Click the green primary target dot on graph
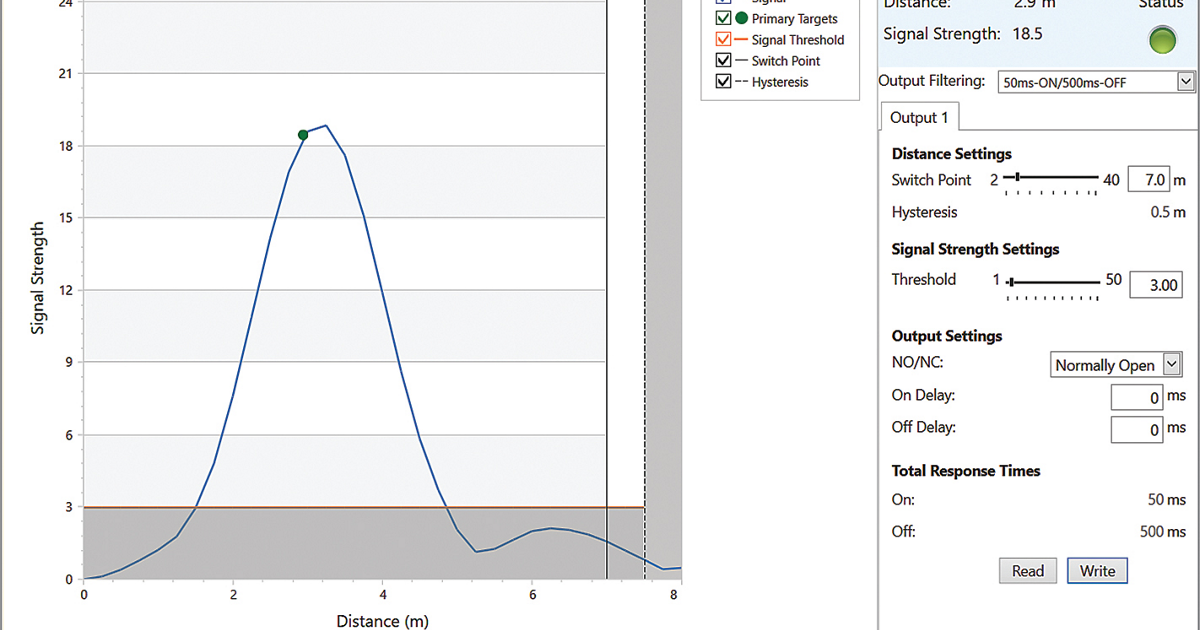 pyautogui.click(x=303, y=134)
